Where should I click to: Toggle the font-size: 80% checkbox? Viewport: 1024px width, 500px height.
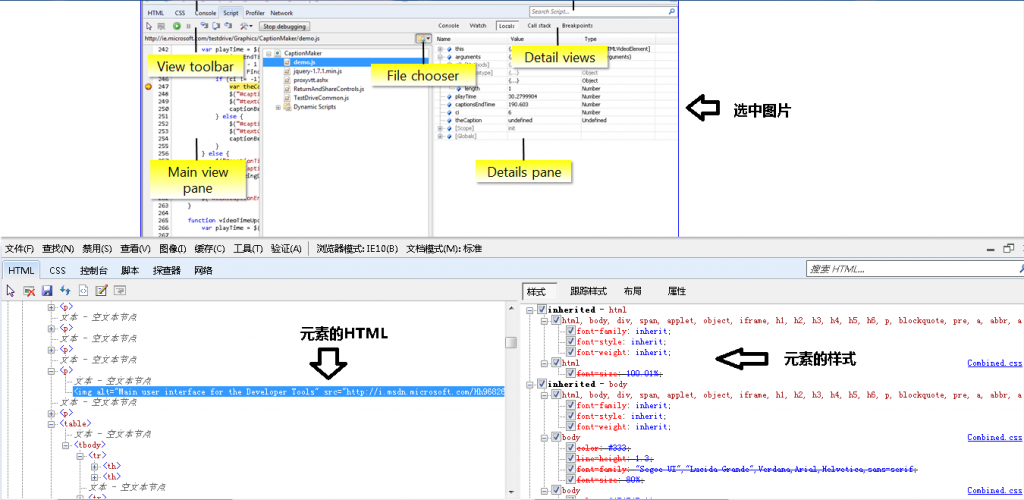[571, 480]
